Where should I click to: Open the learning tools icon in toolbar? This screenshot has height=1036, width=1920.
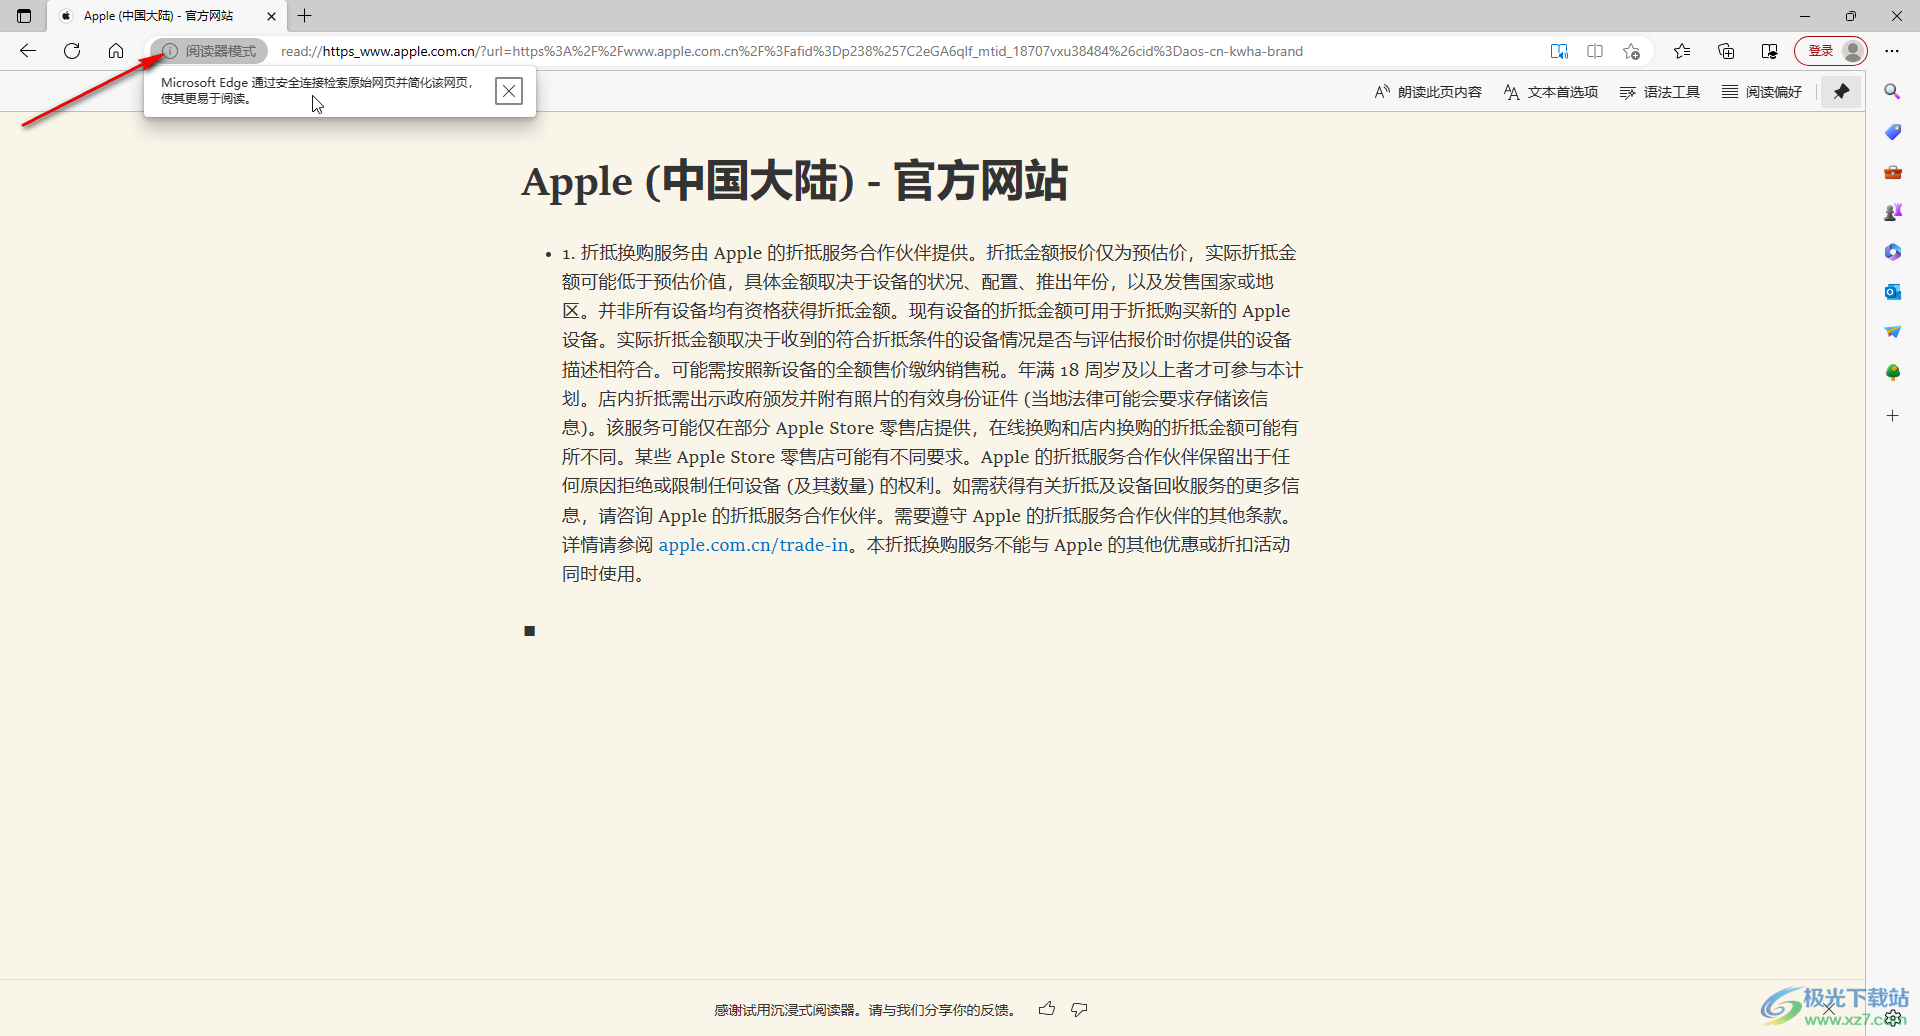tap(1770, 51)
